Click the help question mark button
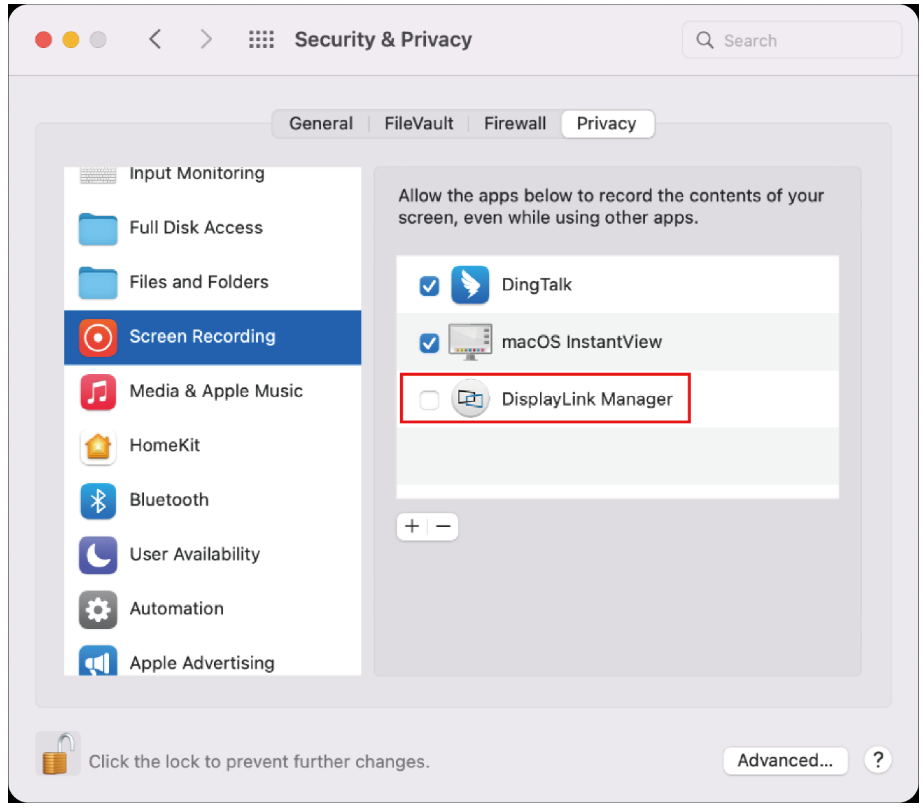The image size is (923, 810). 877,760
